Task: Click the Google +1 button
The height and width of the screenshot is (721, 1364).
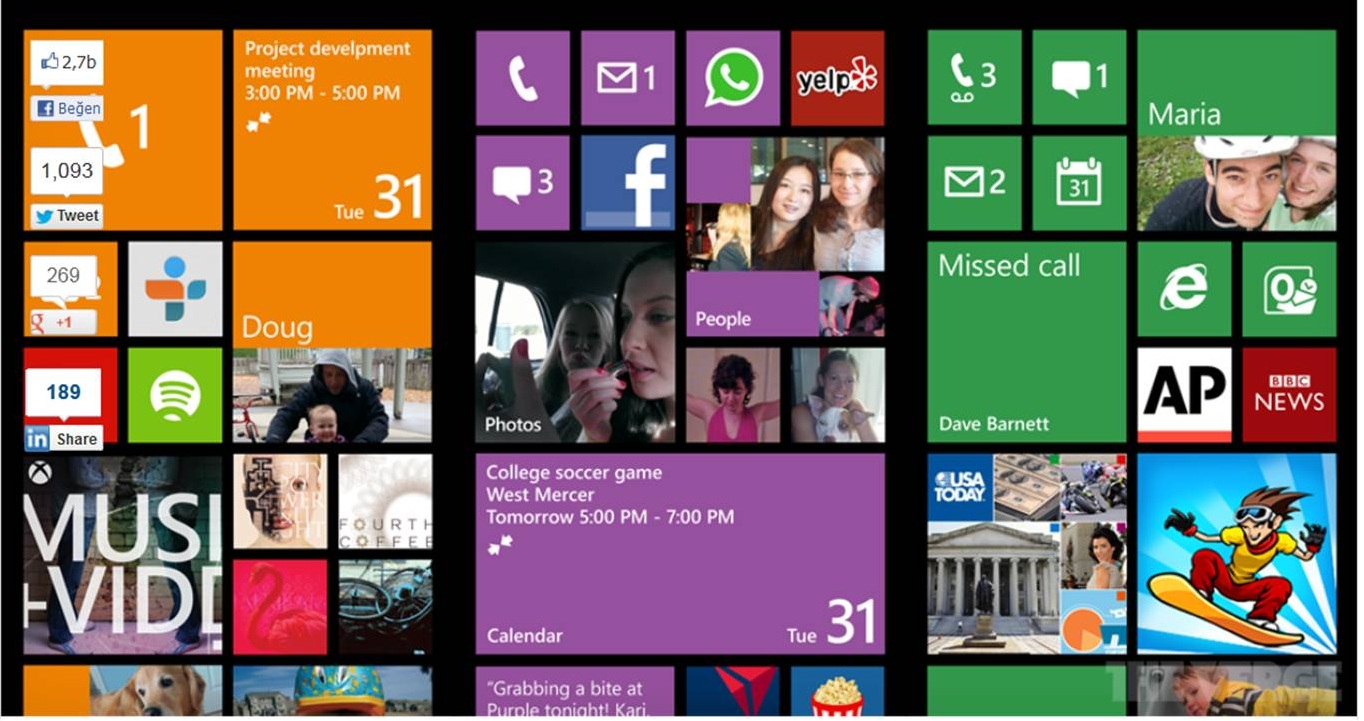Action: (x=63, y=322)
